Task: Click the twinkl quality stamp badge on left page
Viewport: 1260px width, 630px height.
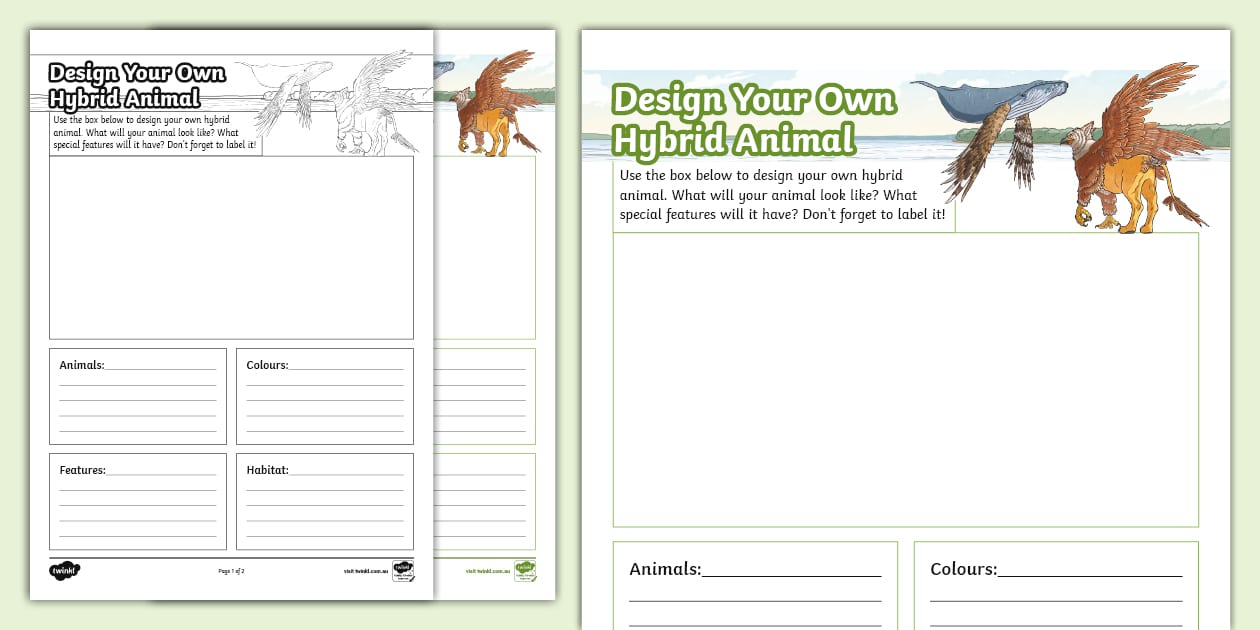Action: [x=403, y=570]
